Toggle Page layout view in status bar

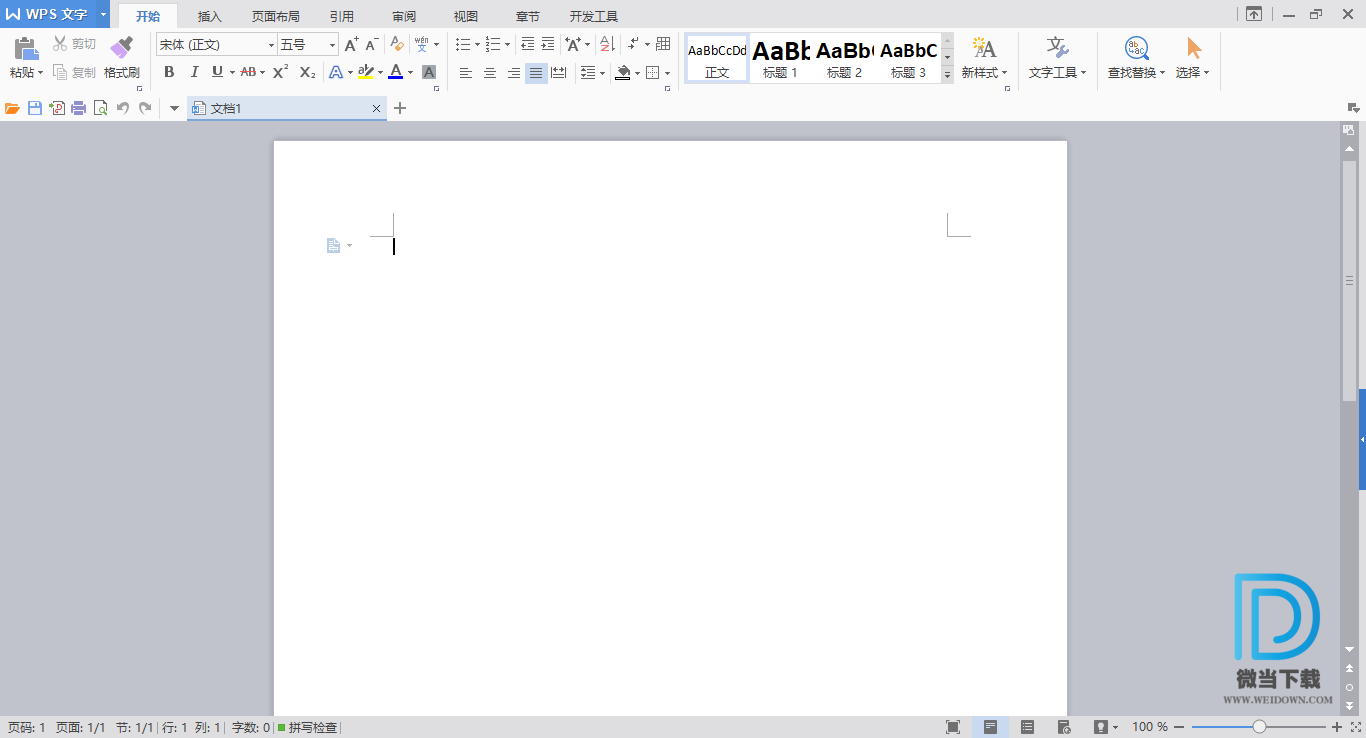(990, 727)
